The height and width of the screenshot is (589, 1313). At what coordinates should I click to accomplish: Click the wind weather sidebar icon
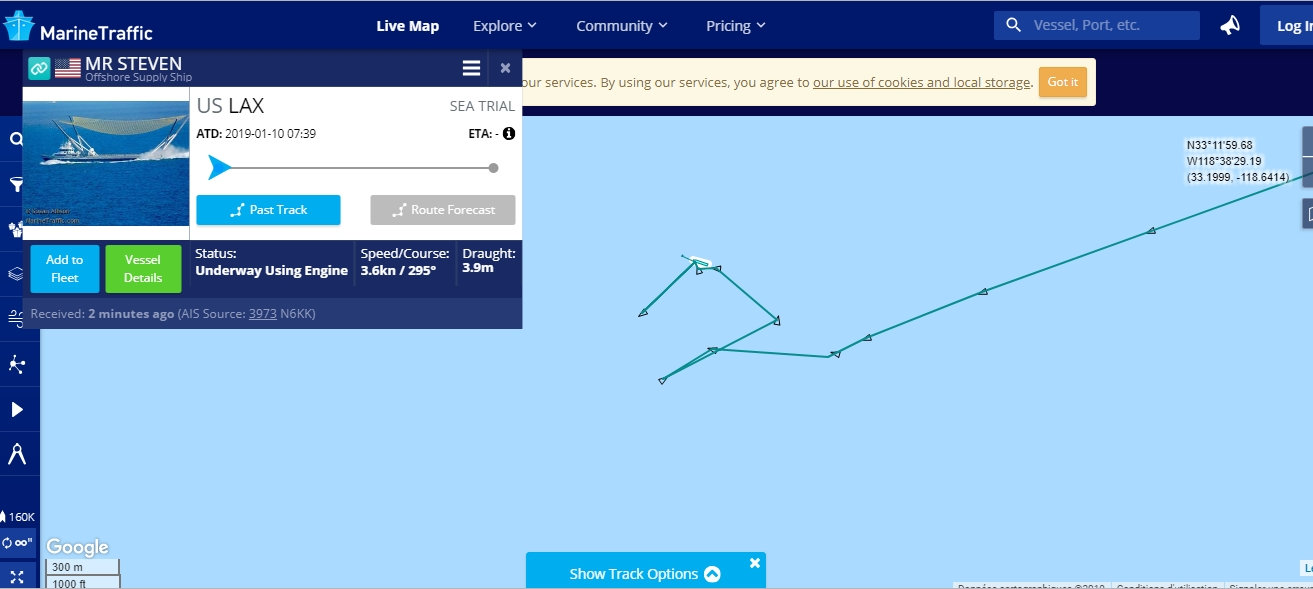(17, 318)
